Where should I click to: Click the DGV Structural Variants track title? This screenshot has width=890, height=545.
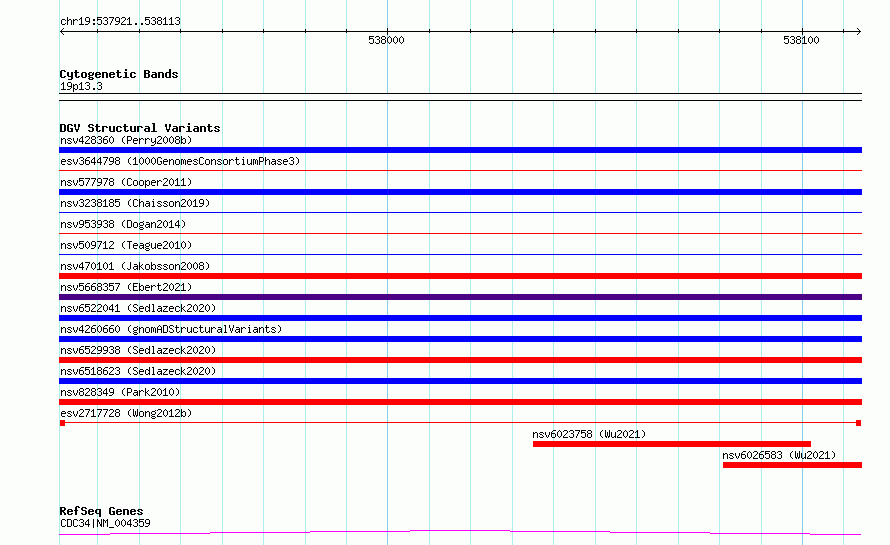coord(140,128)
